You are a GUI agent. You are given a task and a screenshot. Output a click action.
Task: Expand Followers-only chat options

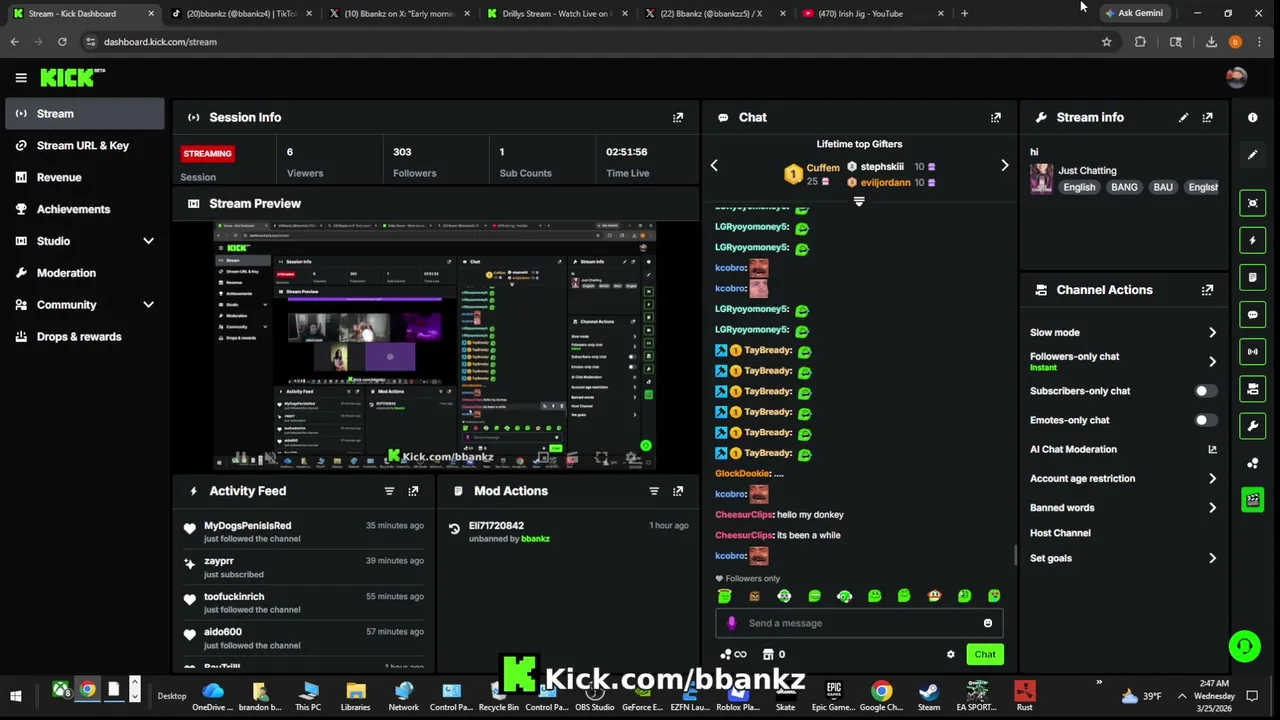point(1212,361)
